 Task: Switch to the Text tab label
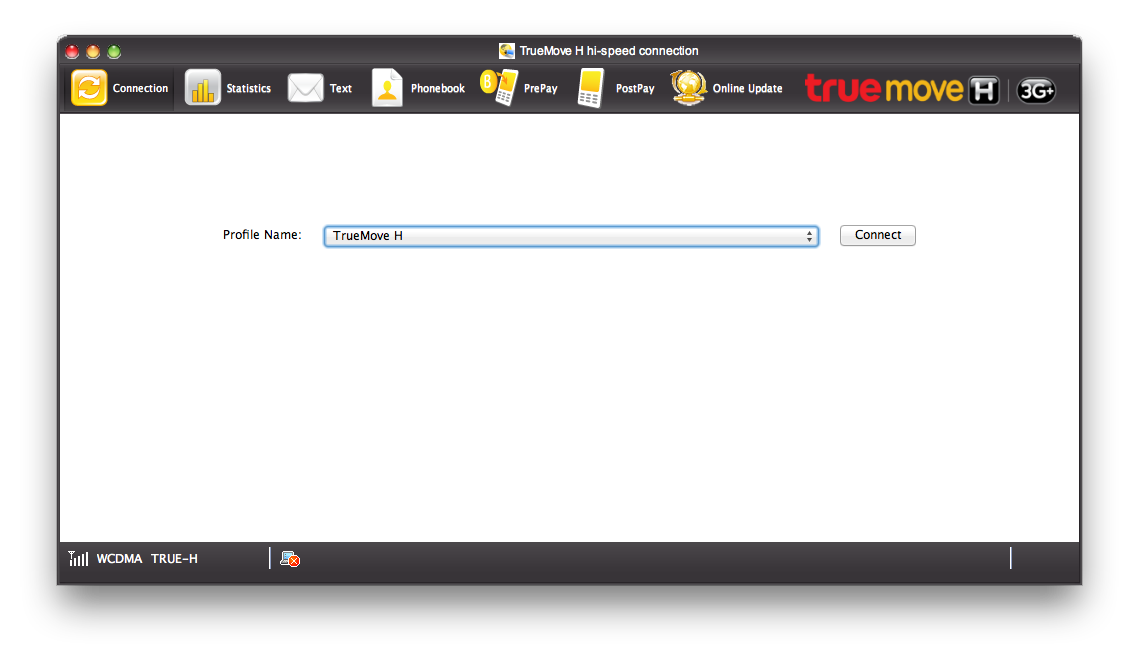coord(341,89)
